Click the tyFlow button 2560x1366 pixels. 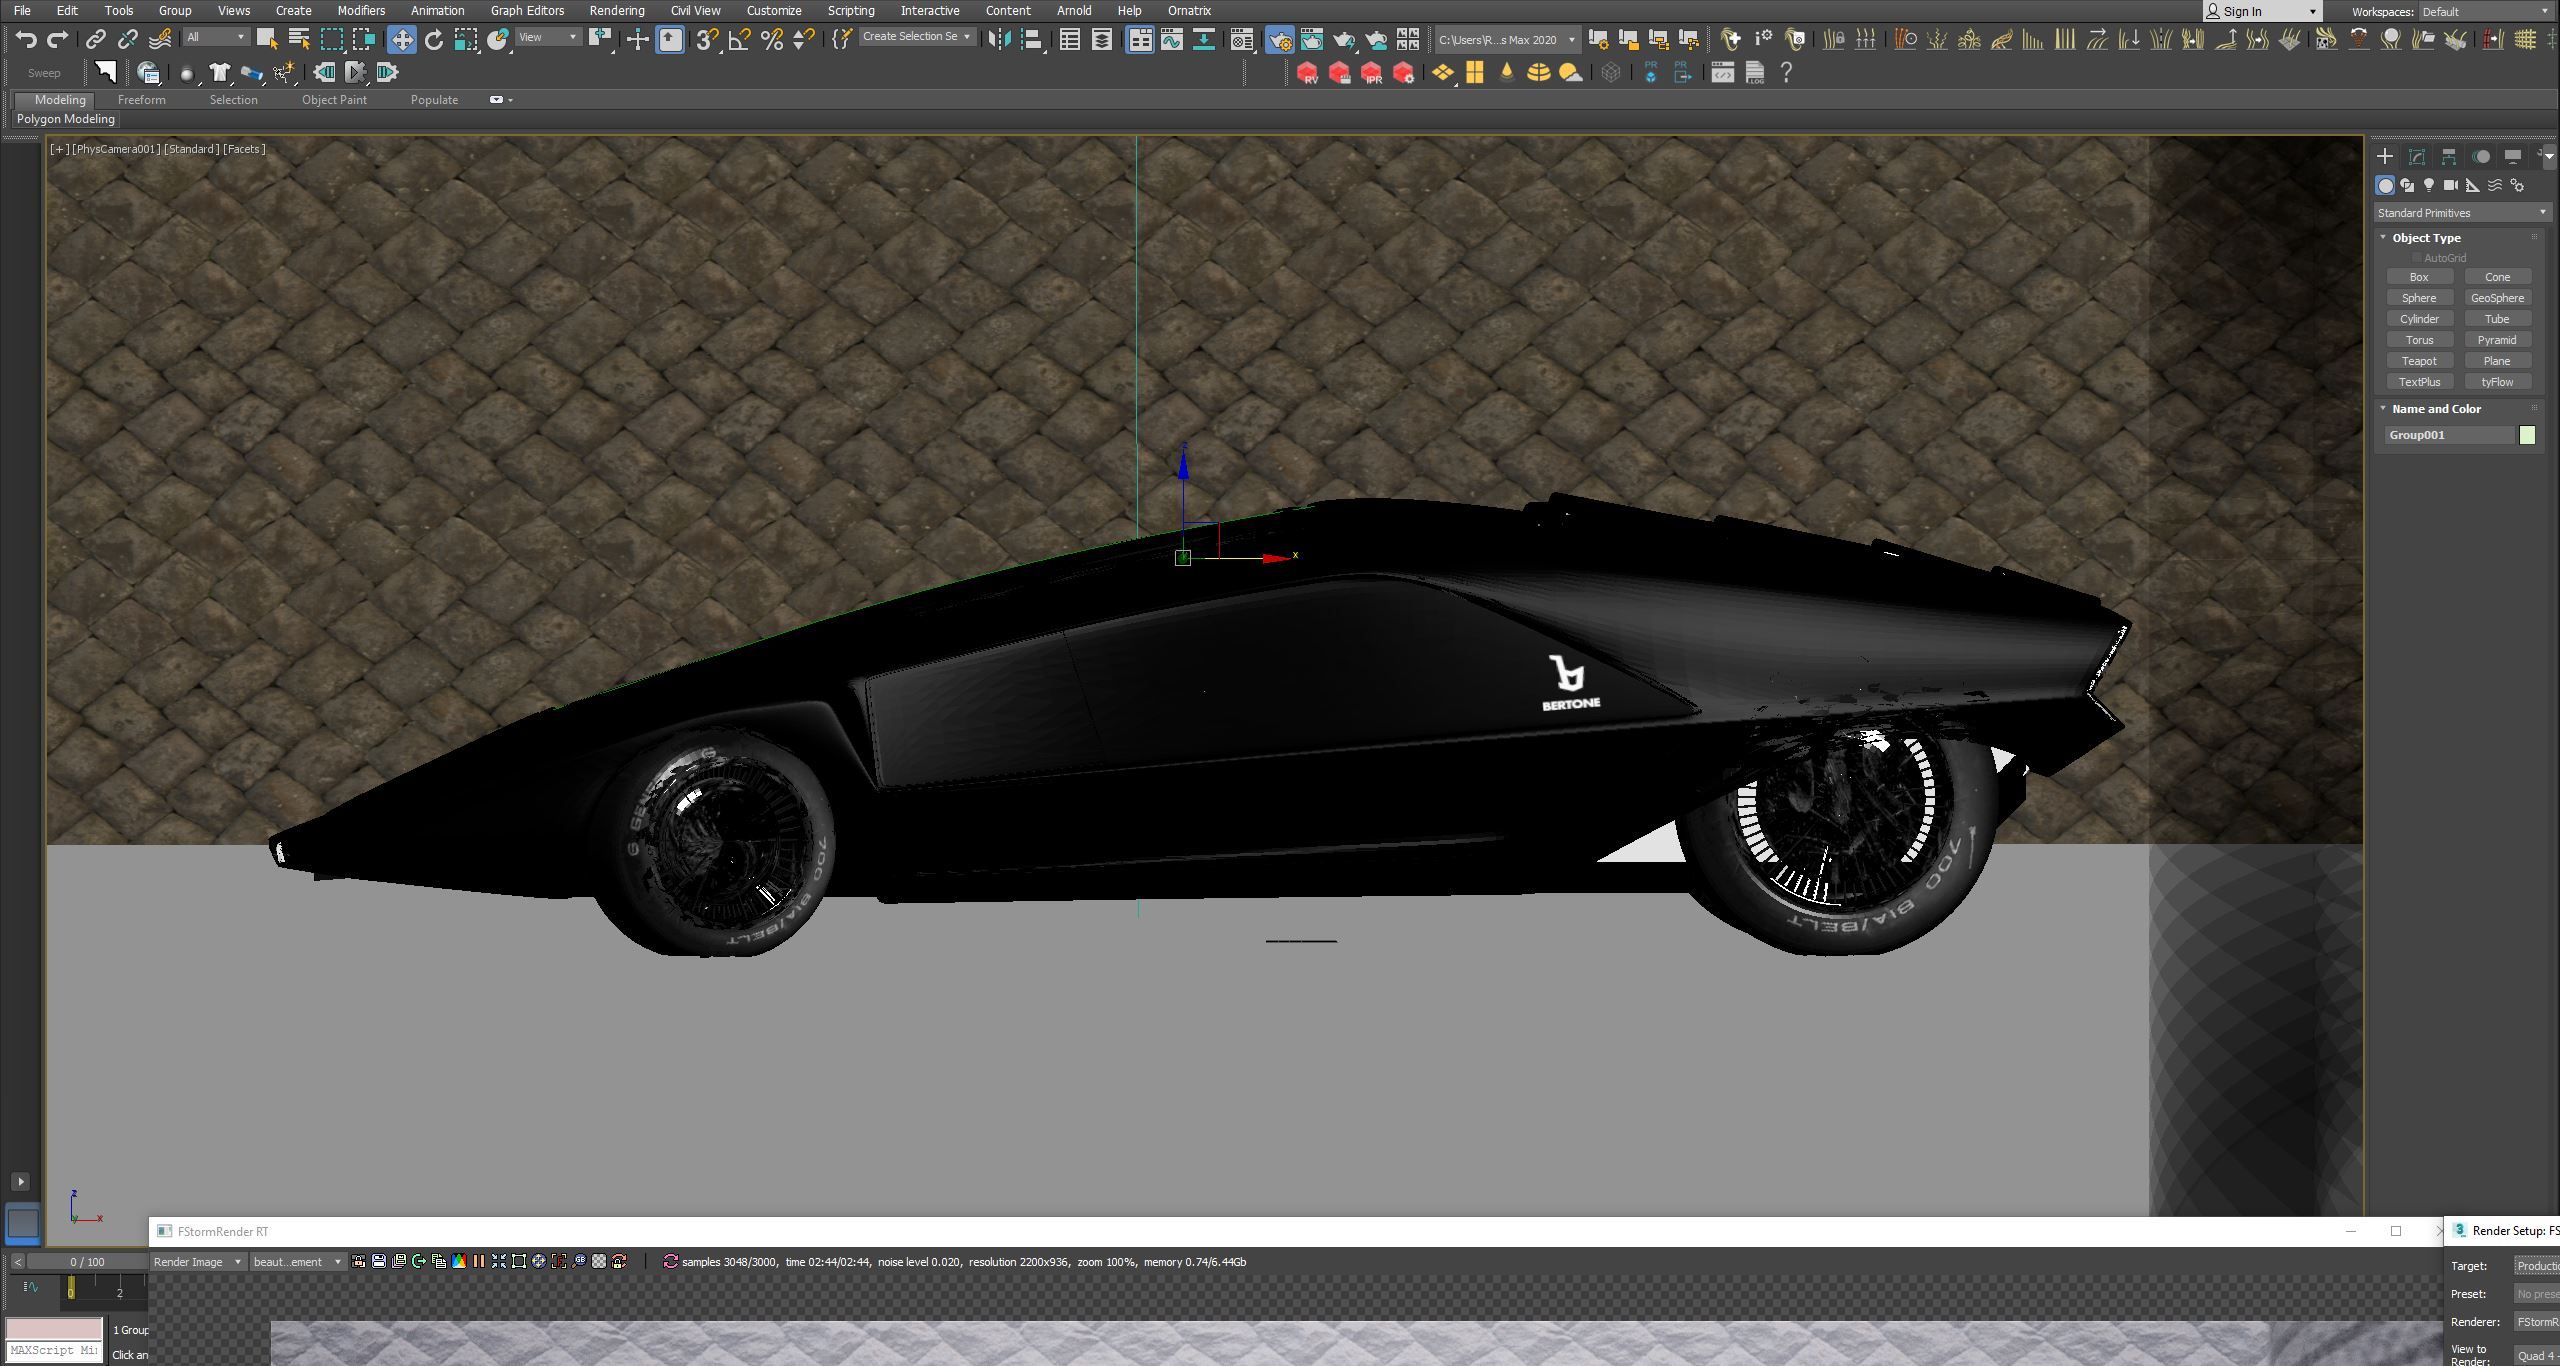point(2497,382)
